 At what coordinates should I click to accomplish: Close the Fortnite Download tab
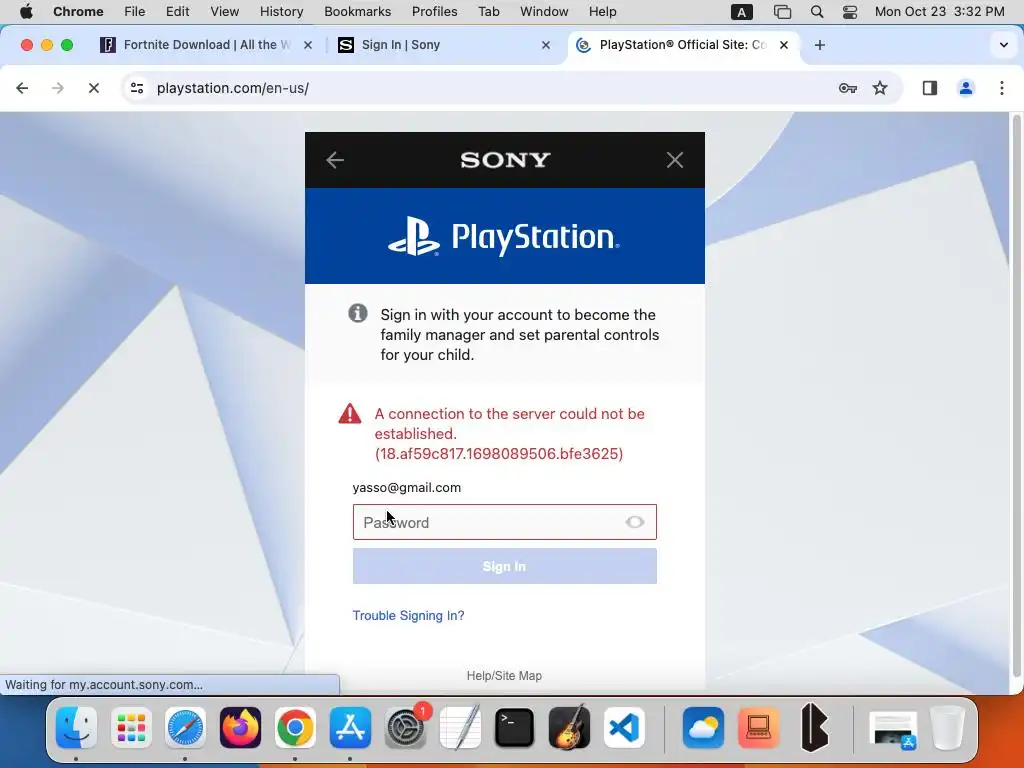click(308, 45)
